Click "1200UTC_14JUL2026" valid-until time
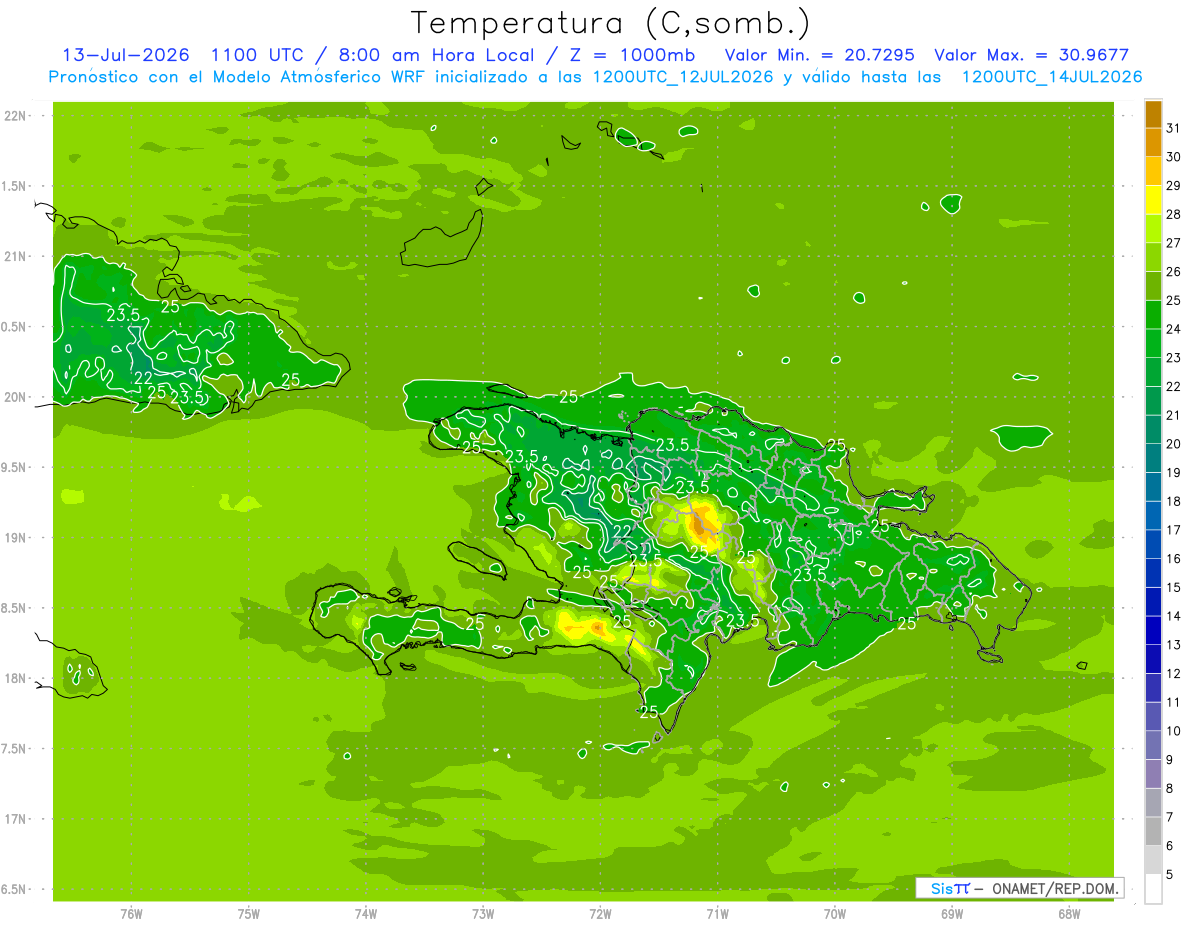The width and height of the screenshot is (1200, 927). point(1052,77)
